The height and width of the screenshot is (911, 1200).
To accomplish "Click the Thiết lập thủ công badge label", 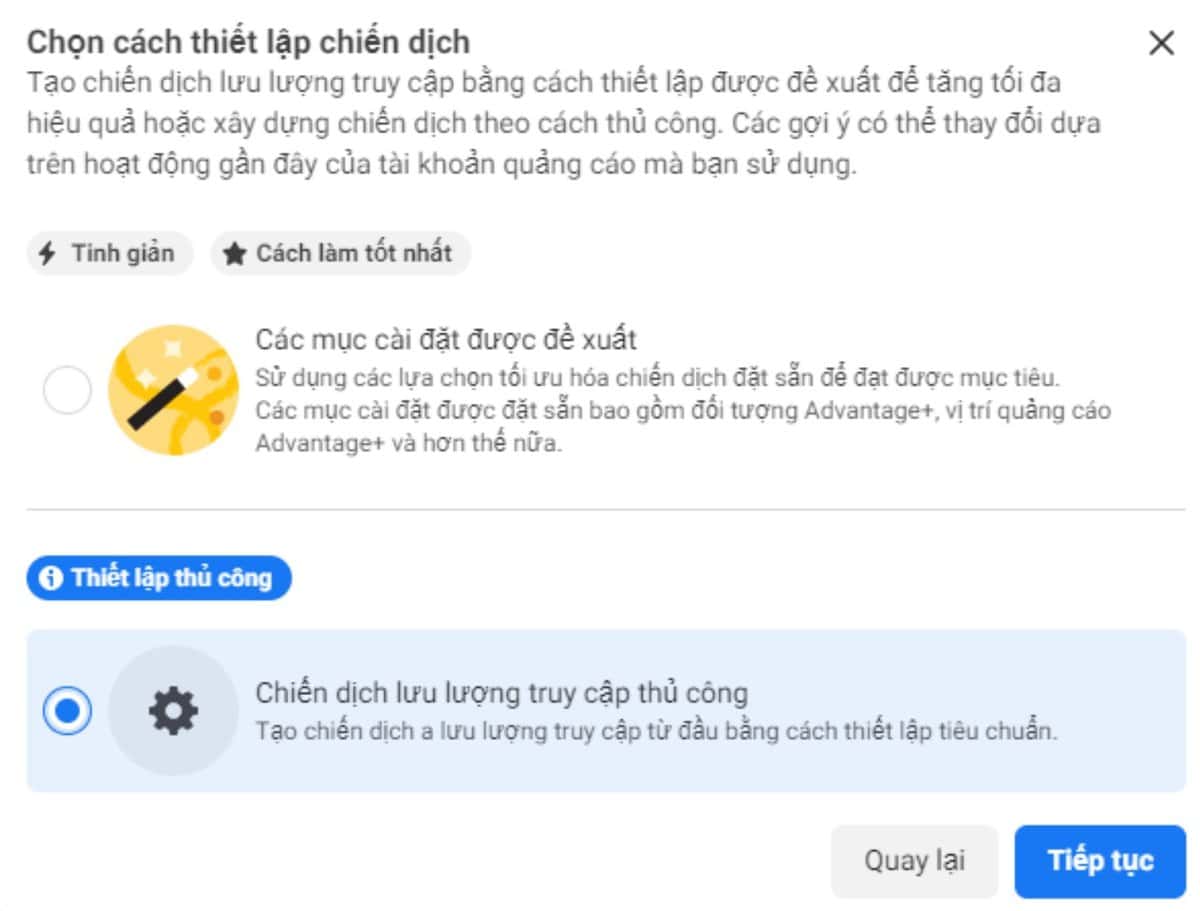I will tap(171, 579).
